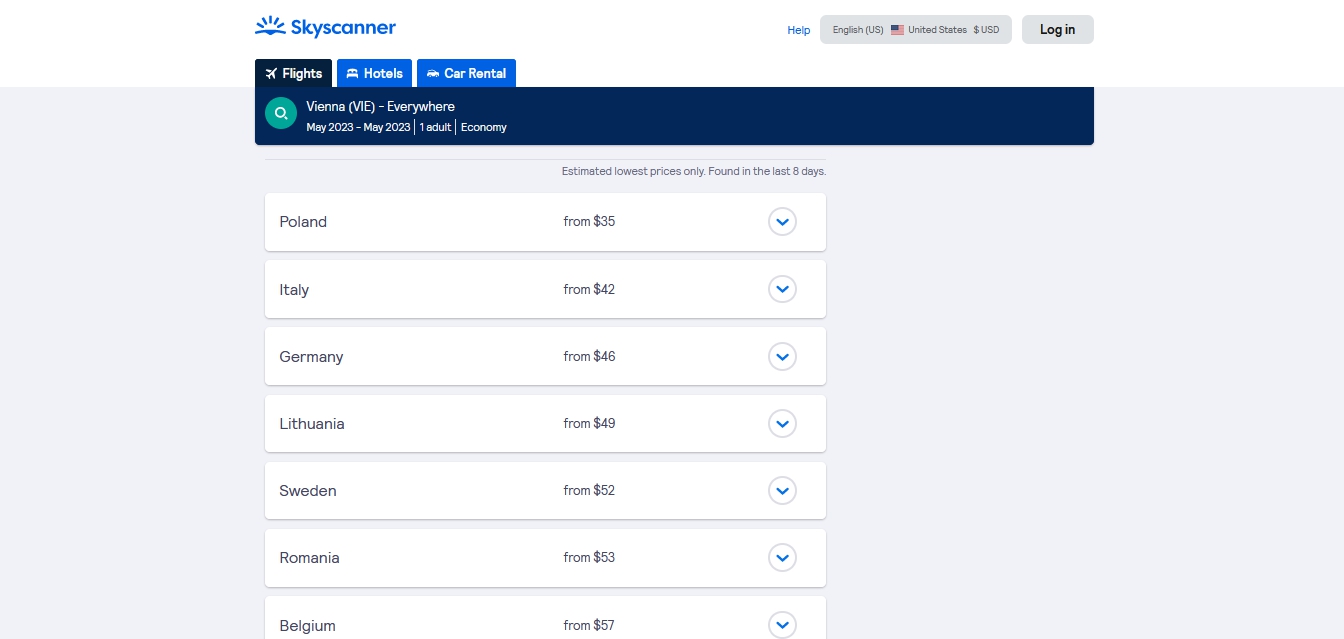Expand the Poland destination chevron
The height and width of the screenshot is (639, 1344).
click(x=783, y=222)
